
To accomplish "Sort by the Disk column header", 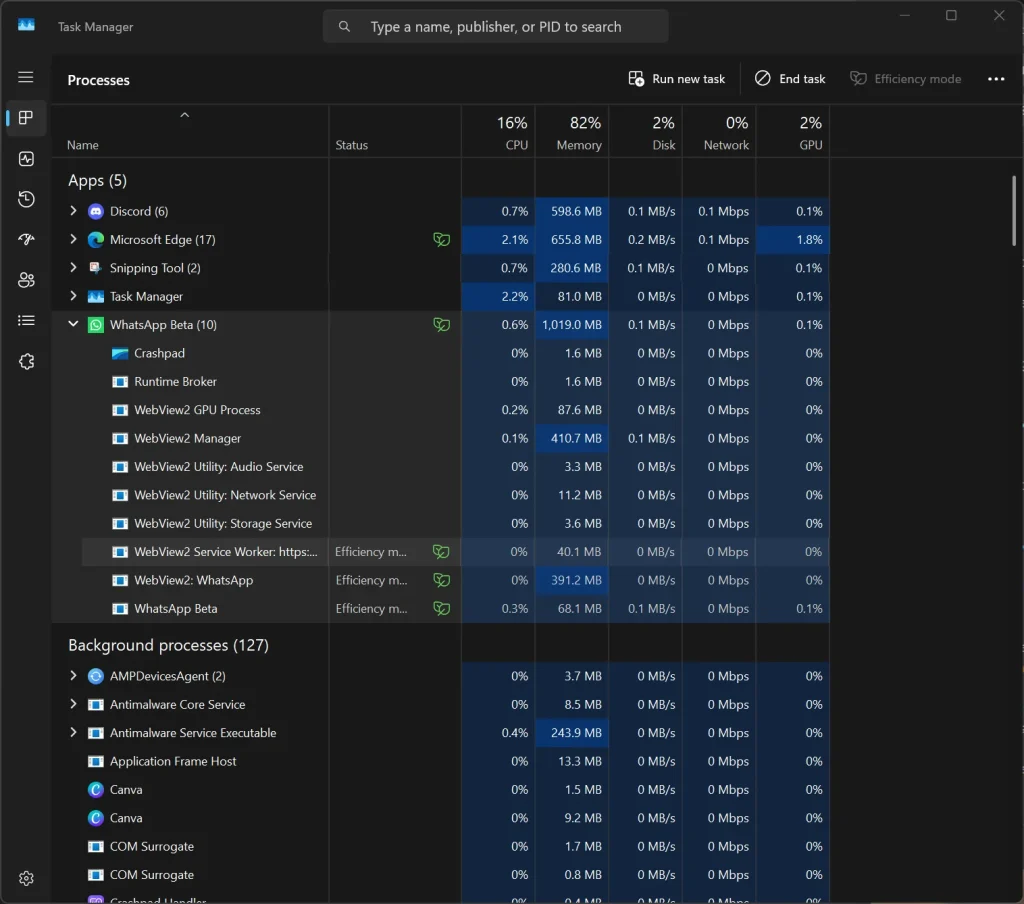I will 646,132.
